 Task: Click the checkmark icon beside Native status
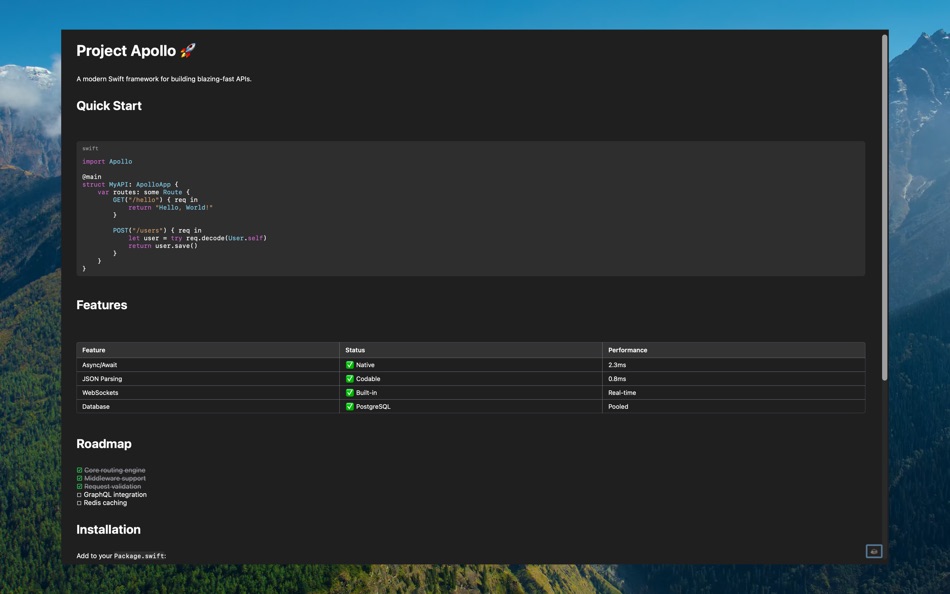click(x=349, y=364)
